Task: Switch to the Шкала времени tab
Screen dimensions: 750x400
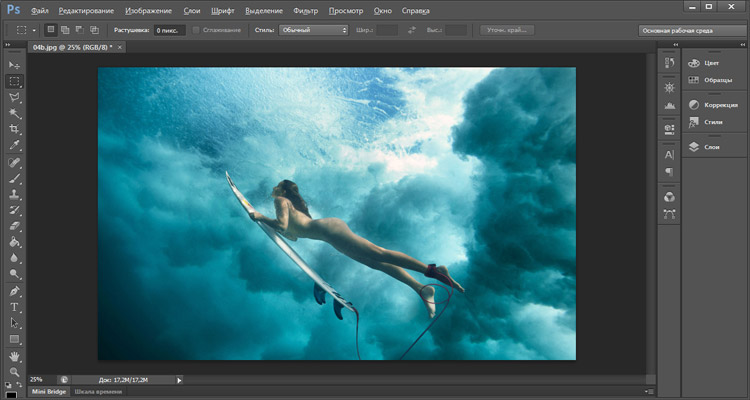Action: point(98,392)
